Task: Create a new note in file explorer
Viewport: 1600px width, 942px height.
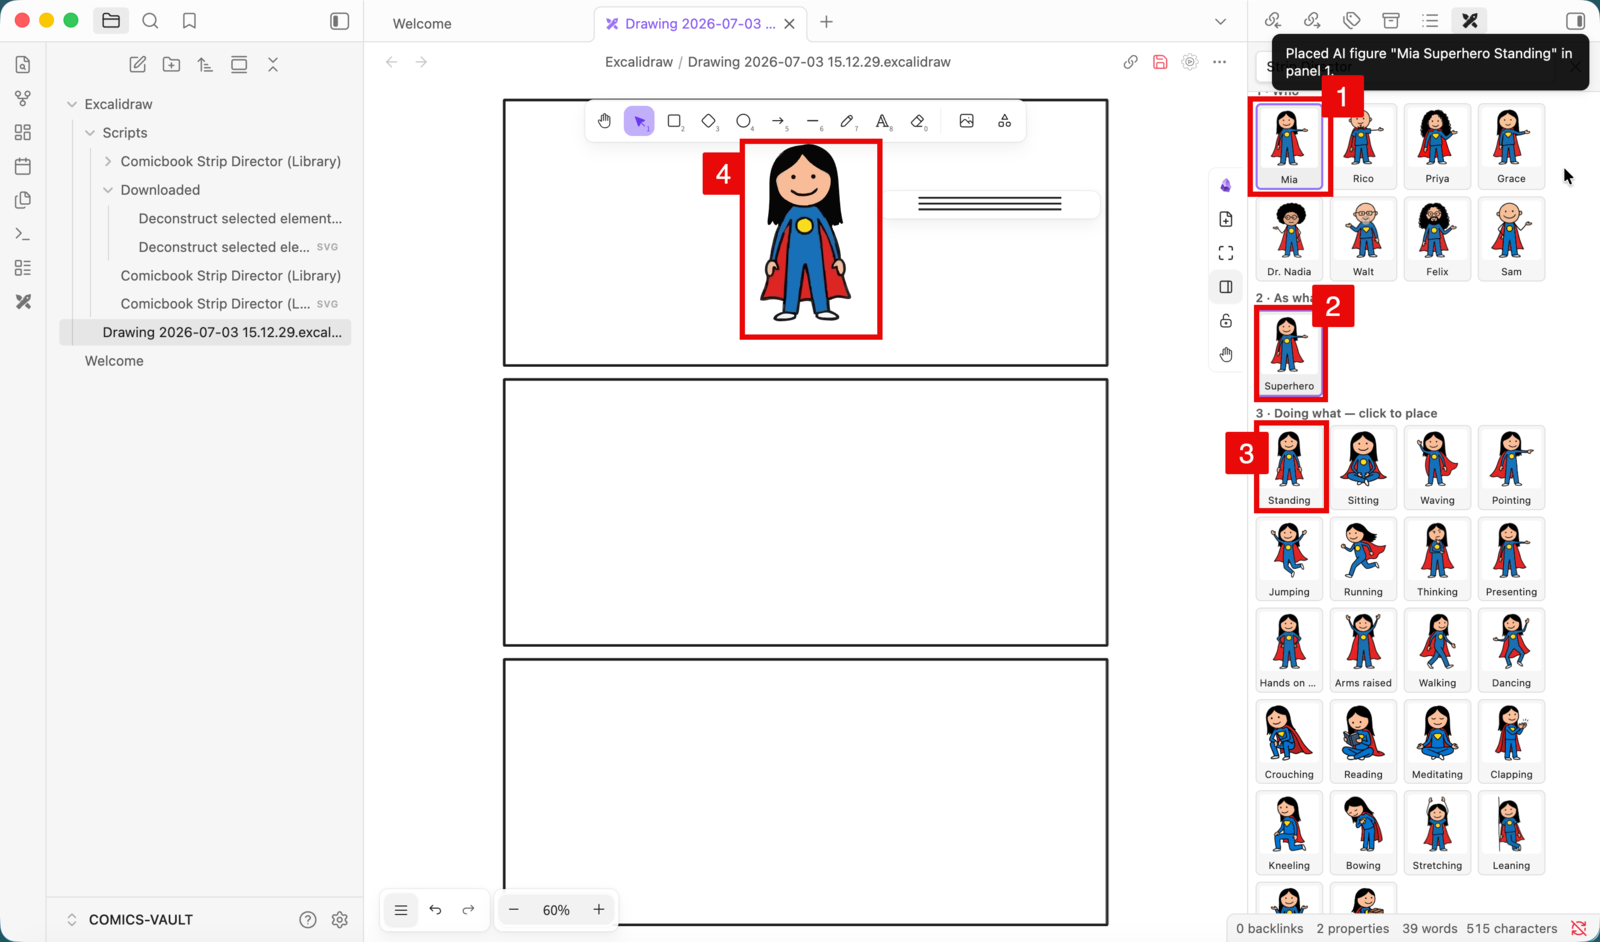Action: [138, 64]
